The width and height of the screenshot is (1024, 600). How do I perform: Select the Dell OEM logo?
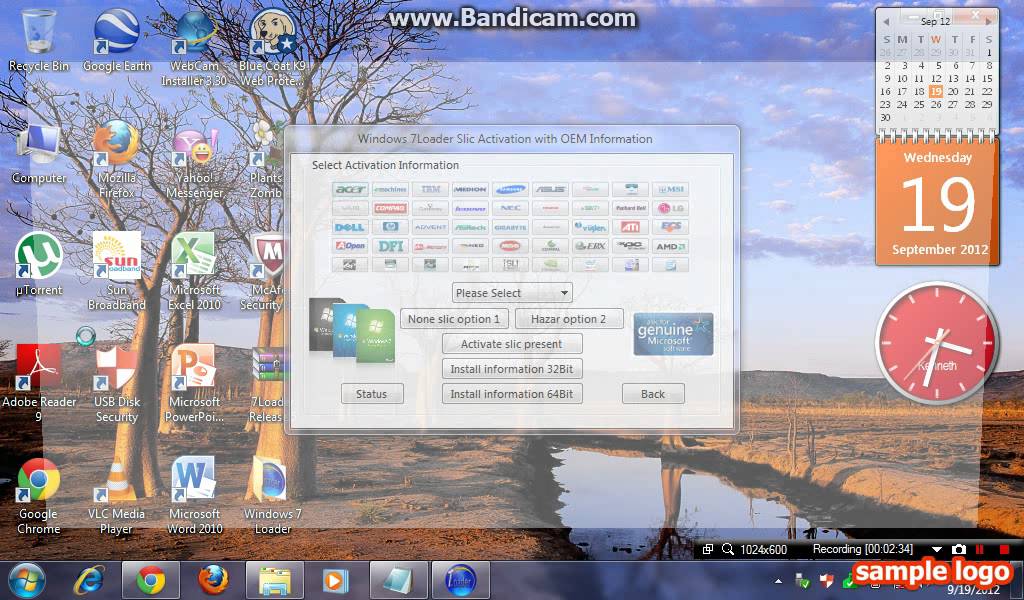350,227
